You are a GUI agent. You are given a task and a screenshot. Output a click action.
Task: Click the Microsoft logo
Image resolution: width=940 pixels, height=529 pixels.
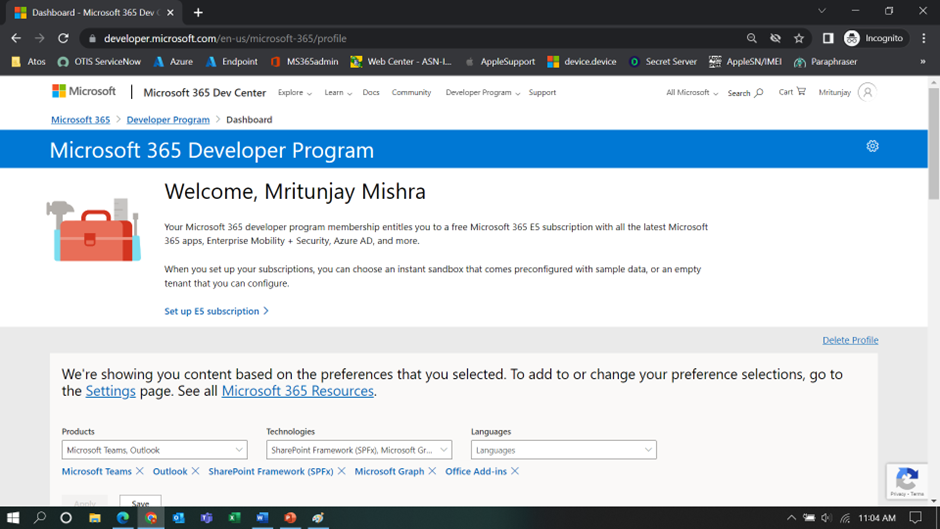tap(84, 91)
